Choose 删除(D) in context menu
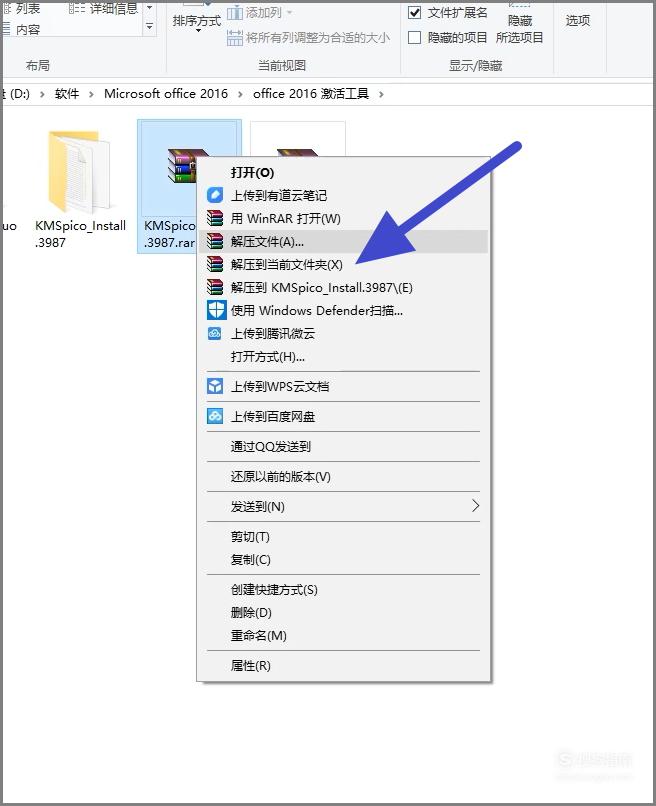This screenshot has width=656, height=806. tap(343, 612)
